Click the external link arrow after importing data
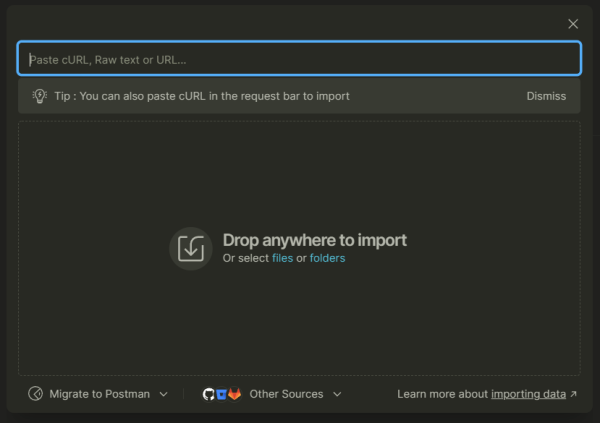The image size is (600, 423). 573,394
